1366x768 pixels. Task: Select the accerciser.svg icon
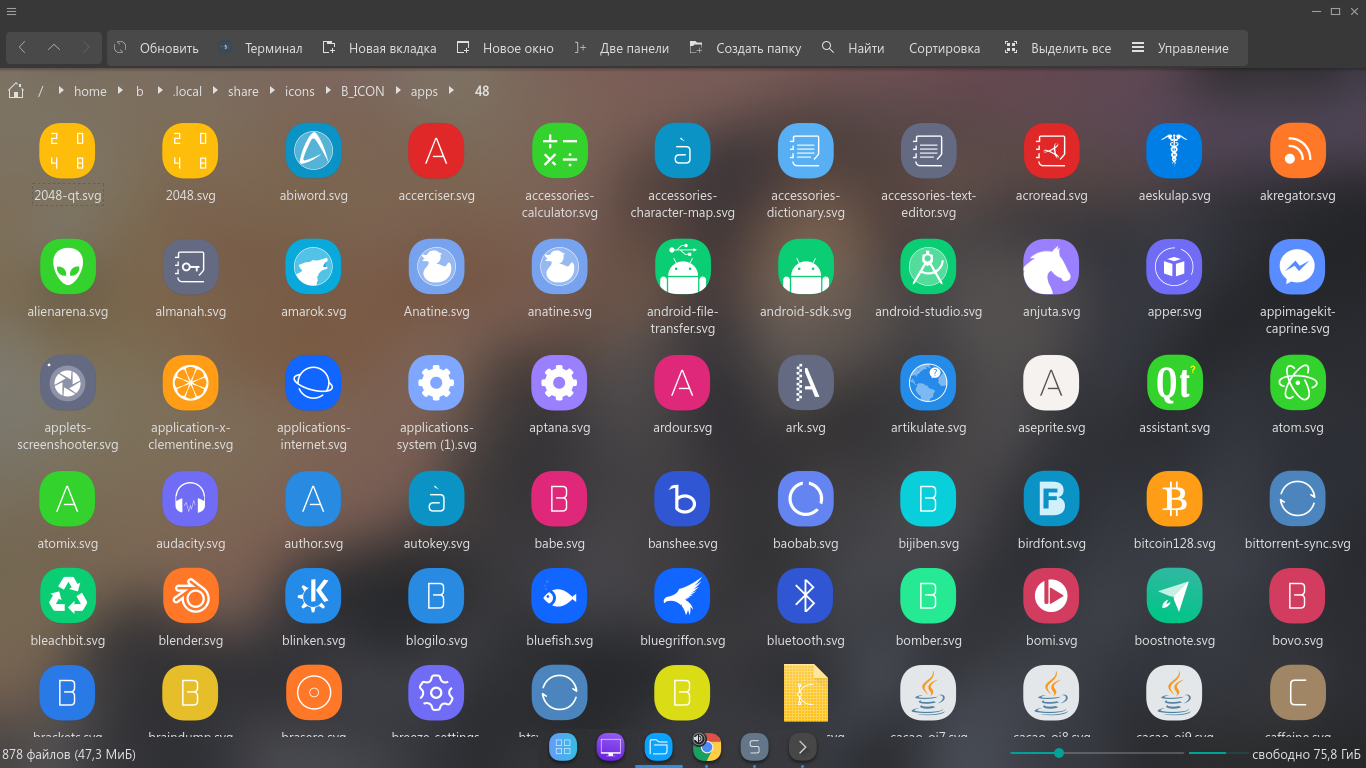click(436, 151)
